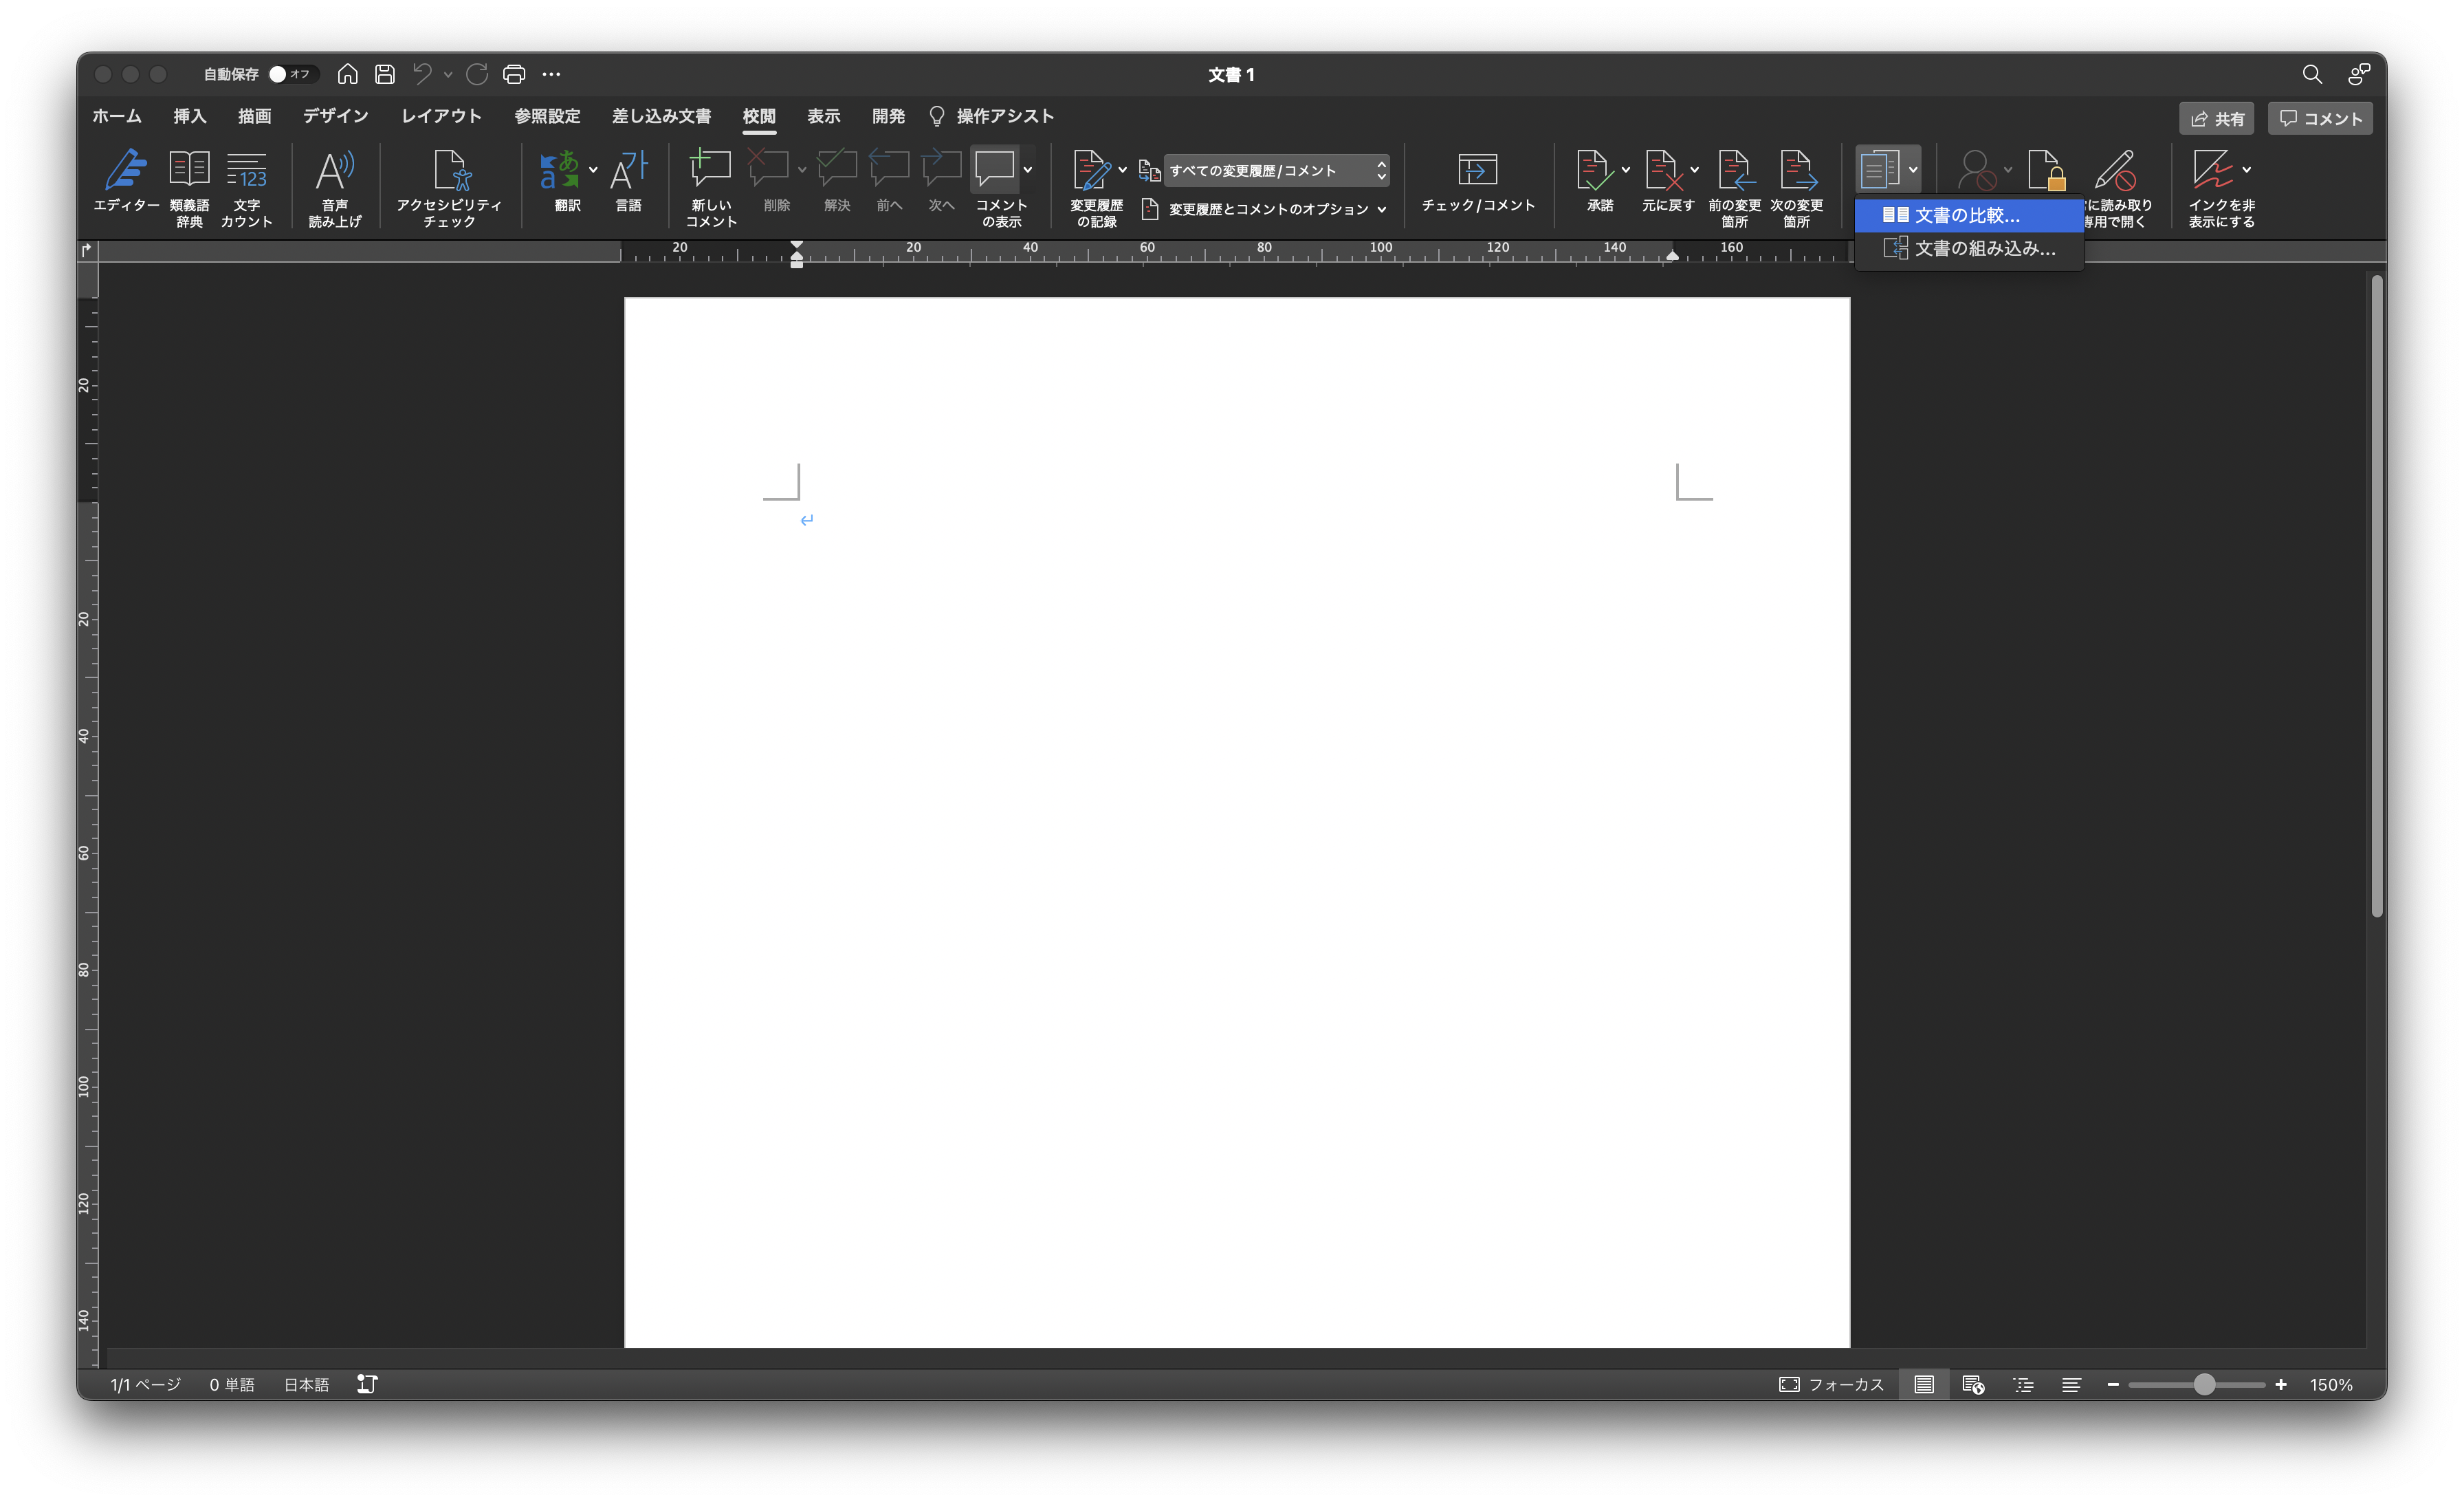Viewport: 2464px width, 1502px height.
Task: Select Compare Documents (文書の比較...)
Action: pos(1969,215)
